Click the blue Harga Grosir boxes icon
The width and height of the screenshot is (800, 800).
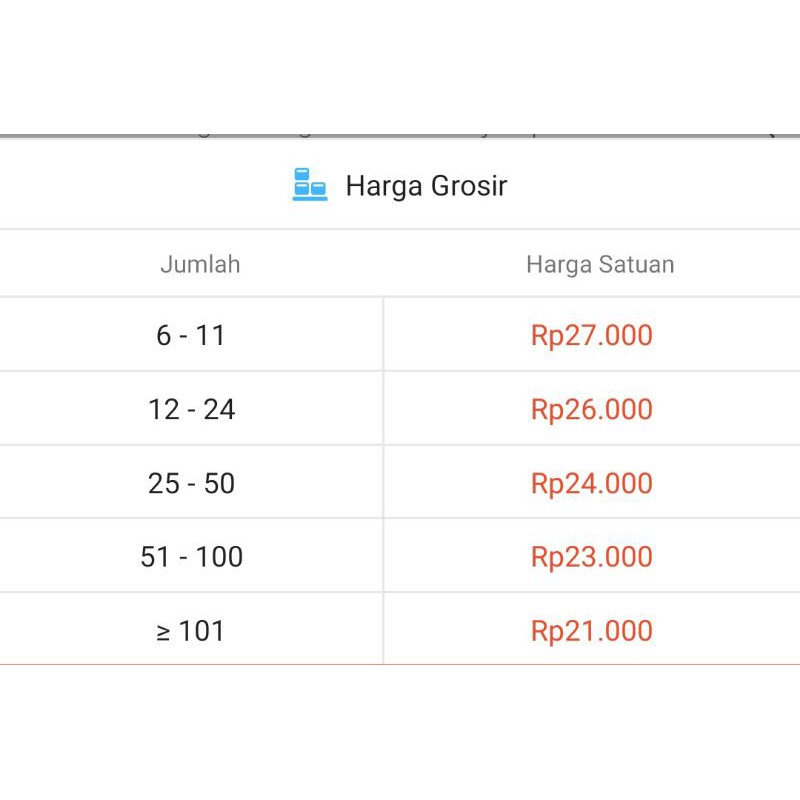[x=310, y=185]
